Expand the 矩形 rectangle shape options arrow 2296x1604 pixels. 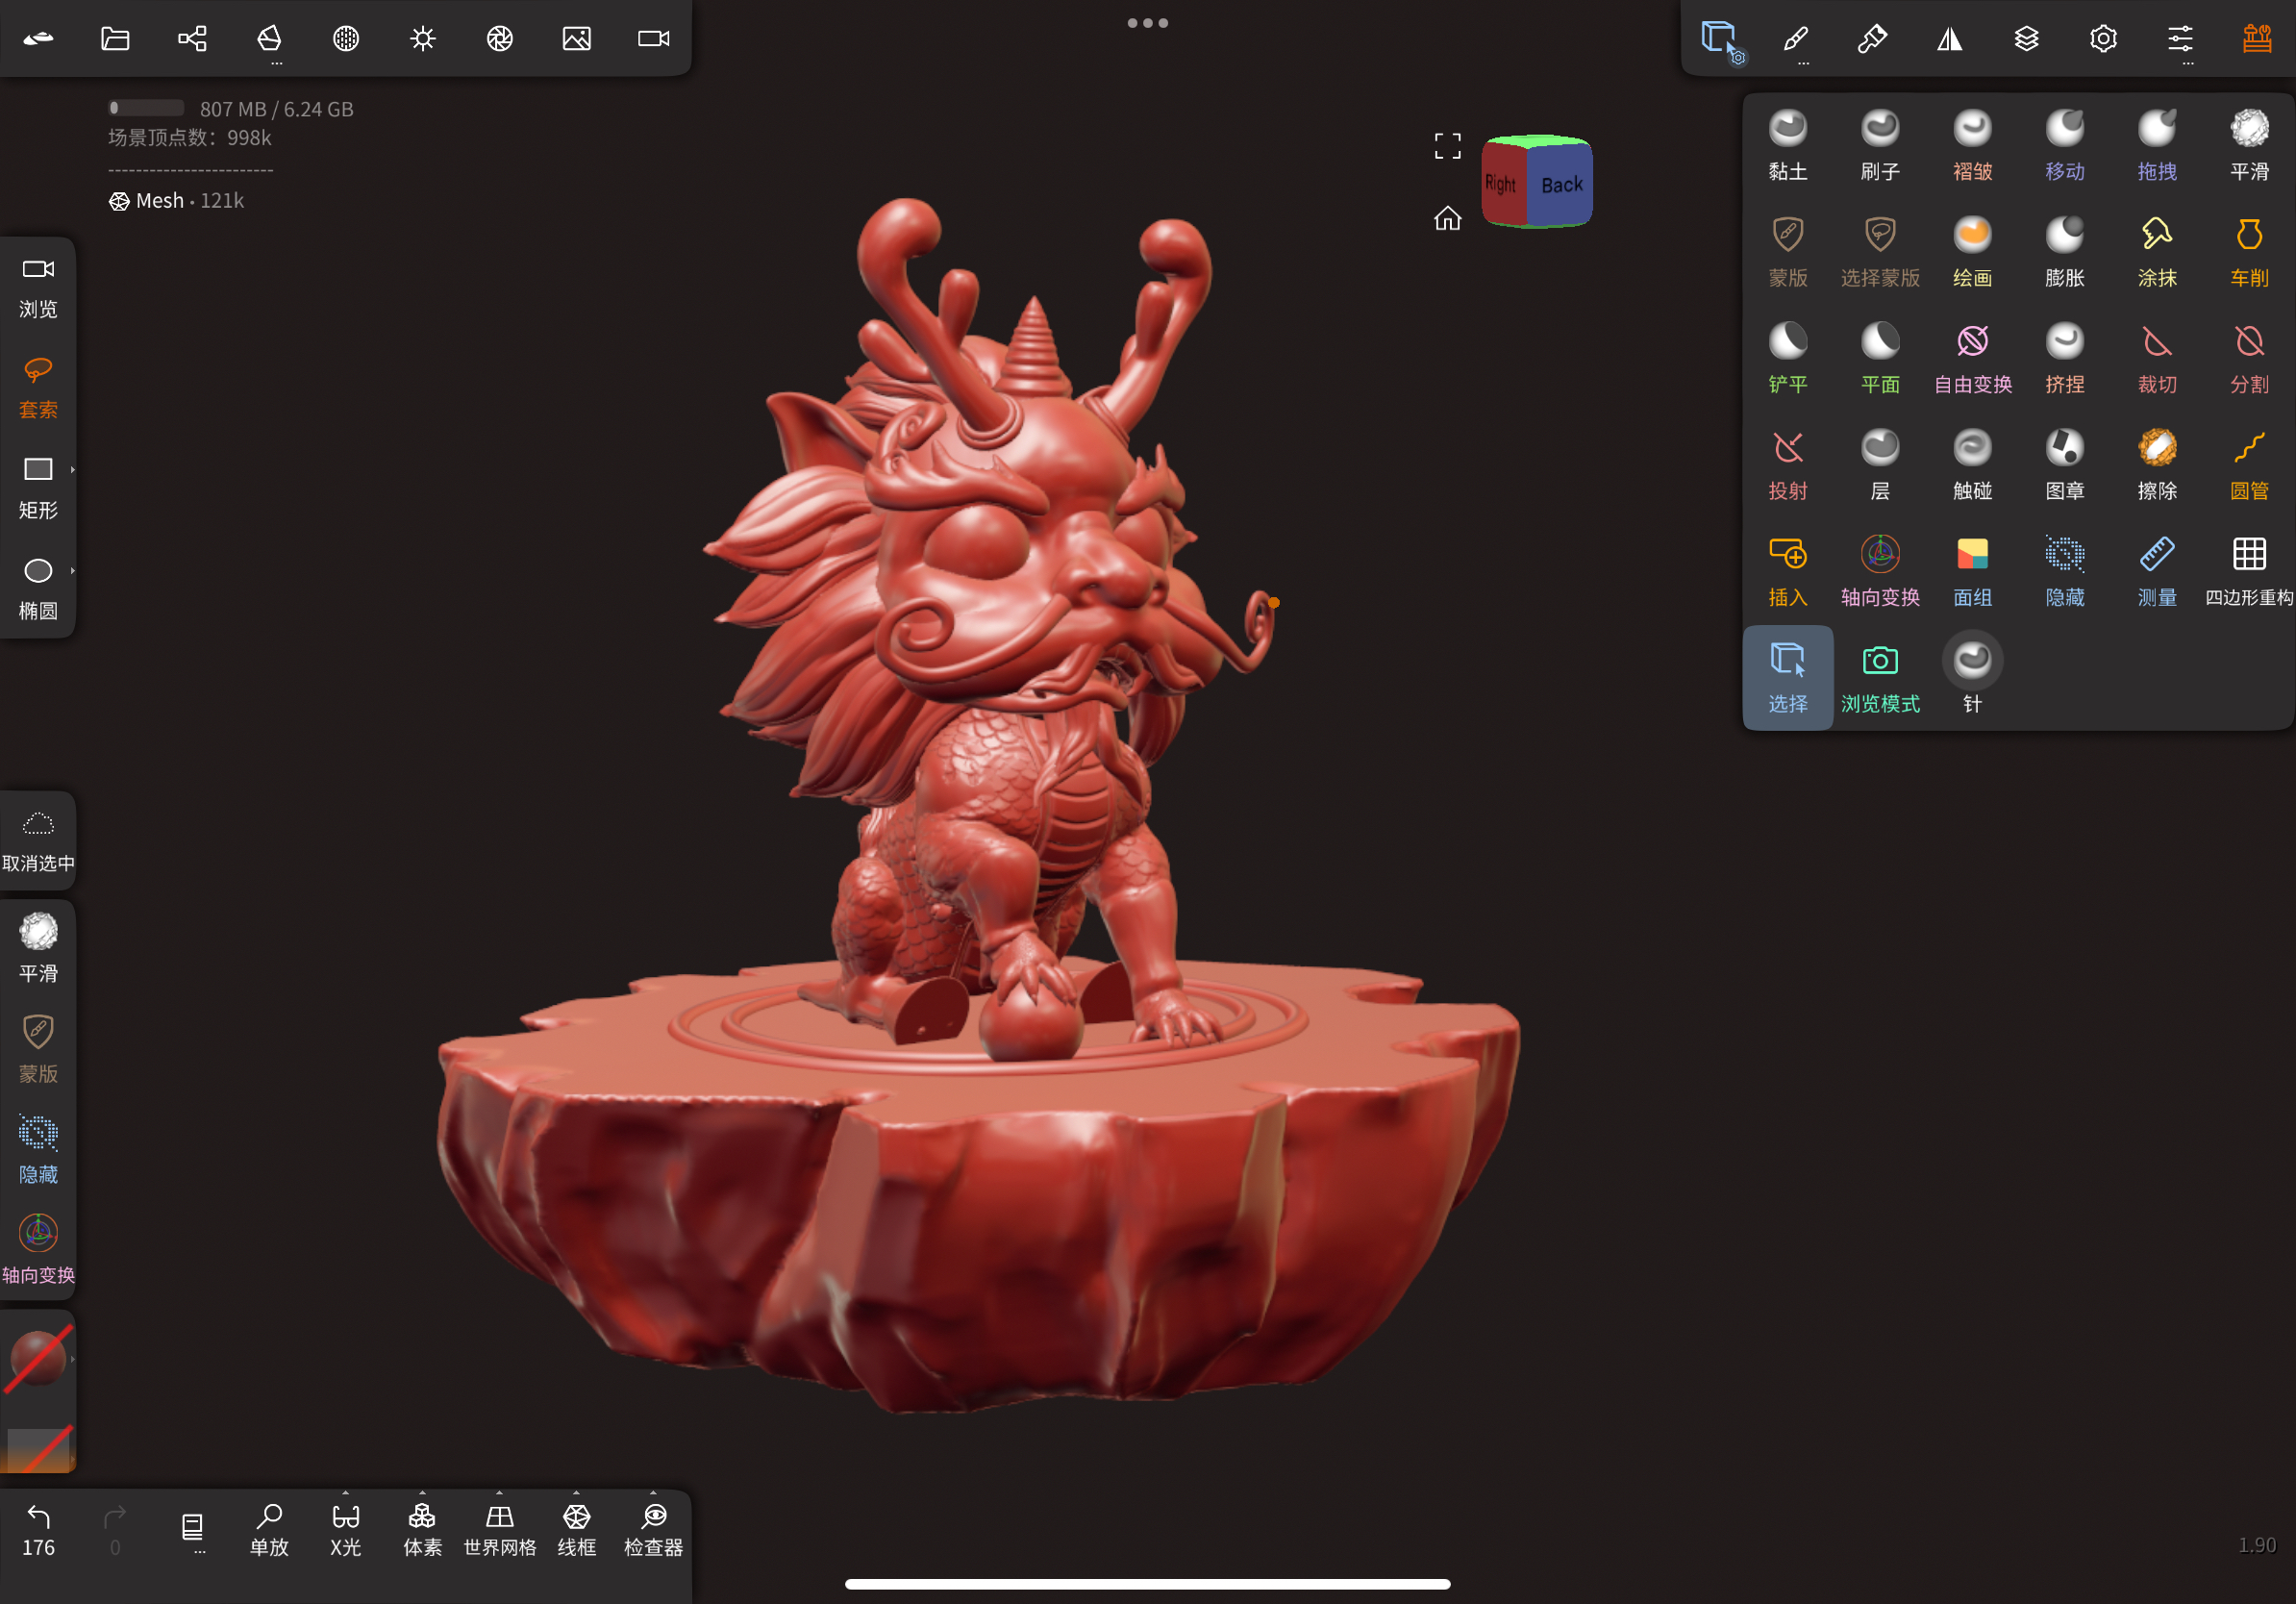[73, 469]
